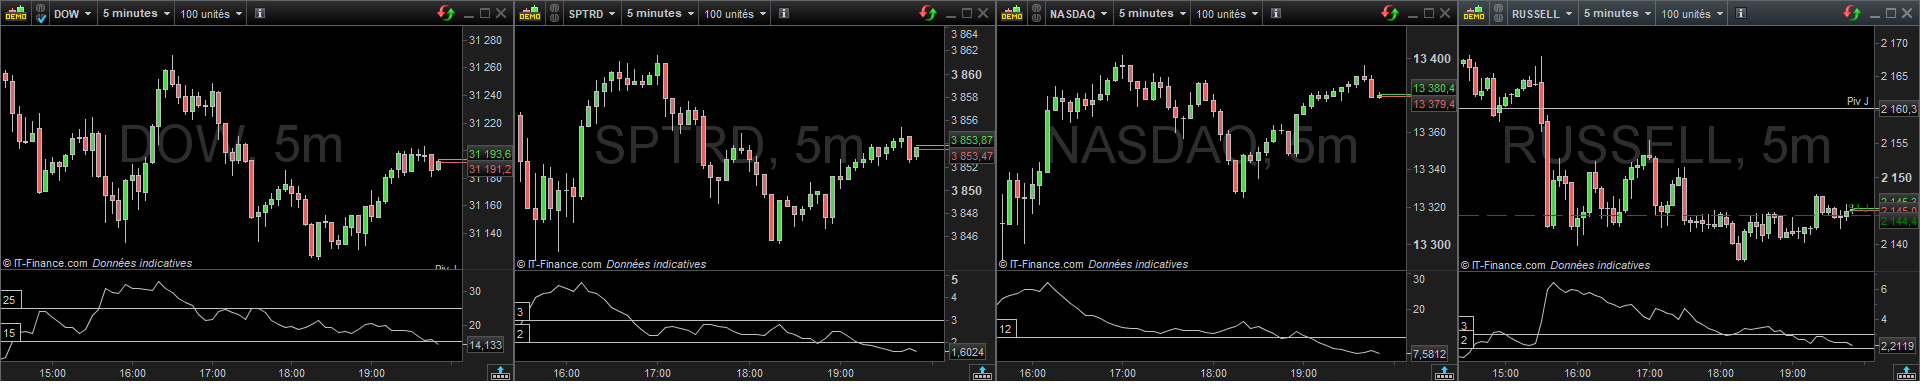Click the NASDAQ price label 13 380,4

coord(1433,88)
